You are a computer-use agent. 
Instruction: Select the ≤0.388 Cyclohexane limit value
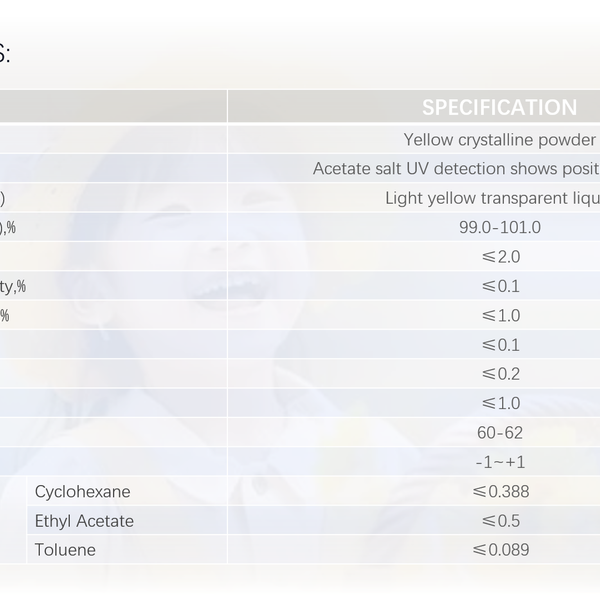point(501,492)
